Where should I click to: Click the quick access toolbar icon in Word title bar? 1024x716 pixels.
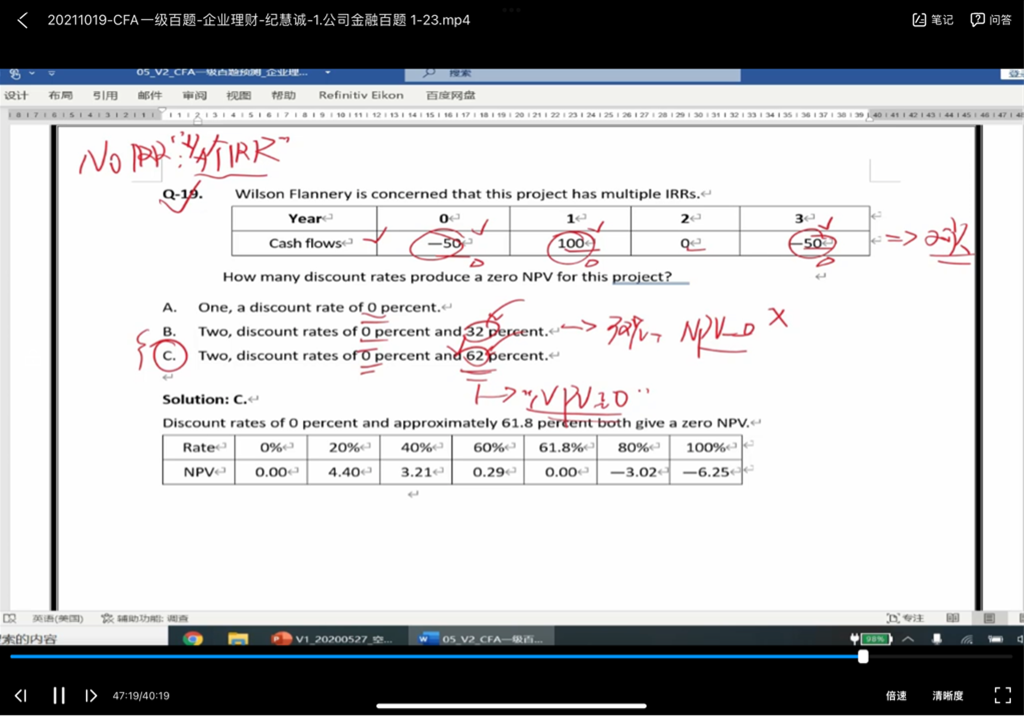tap(15, 74)
